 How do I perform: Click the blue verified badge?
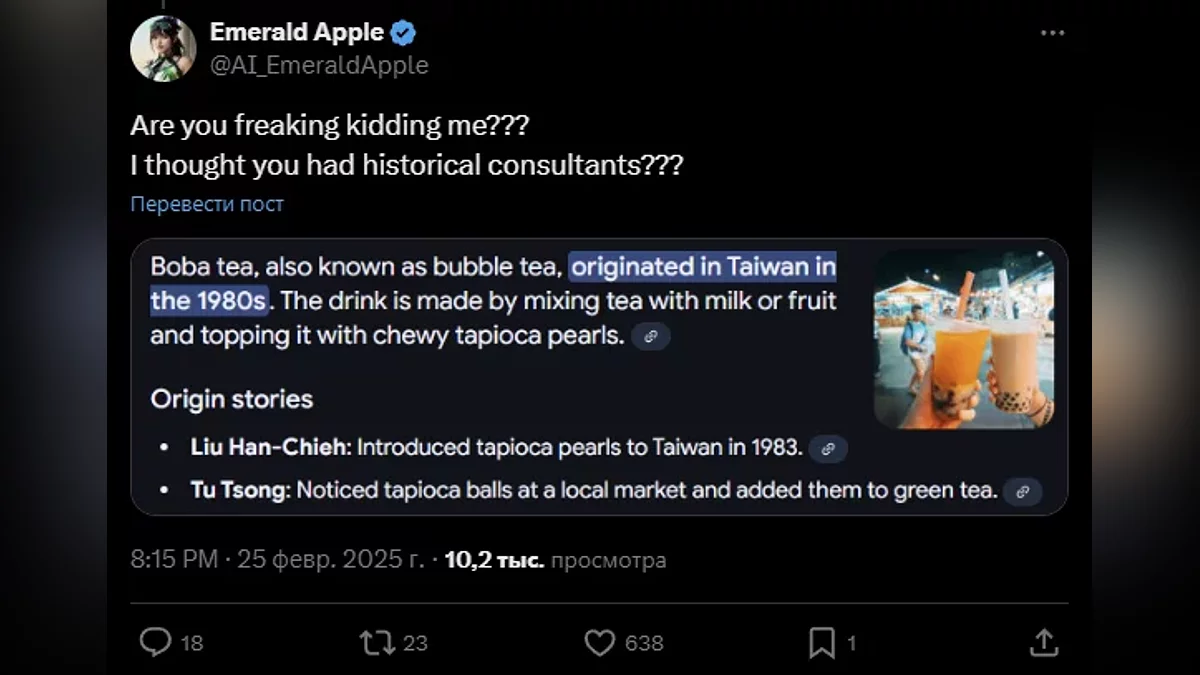[x=403, y=33]
